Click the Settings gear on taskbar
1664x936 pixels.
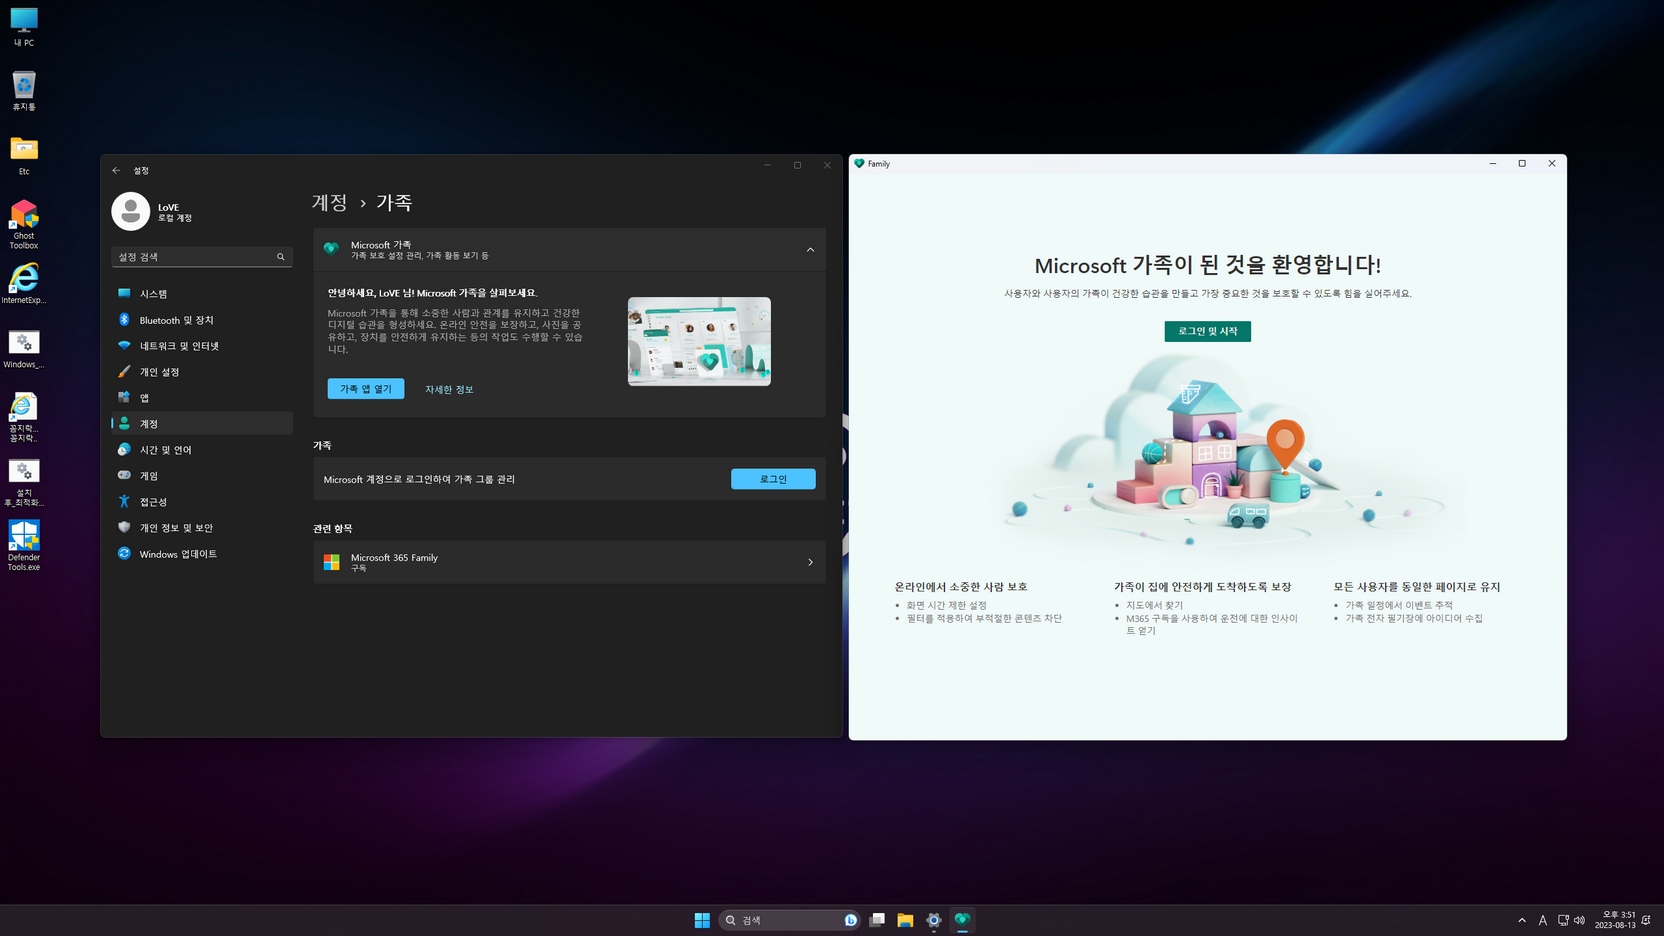pos(934,920)
